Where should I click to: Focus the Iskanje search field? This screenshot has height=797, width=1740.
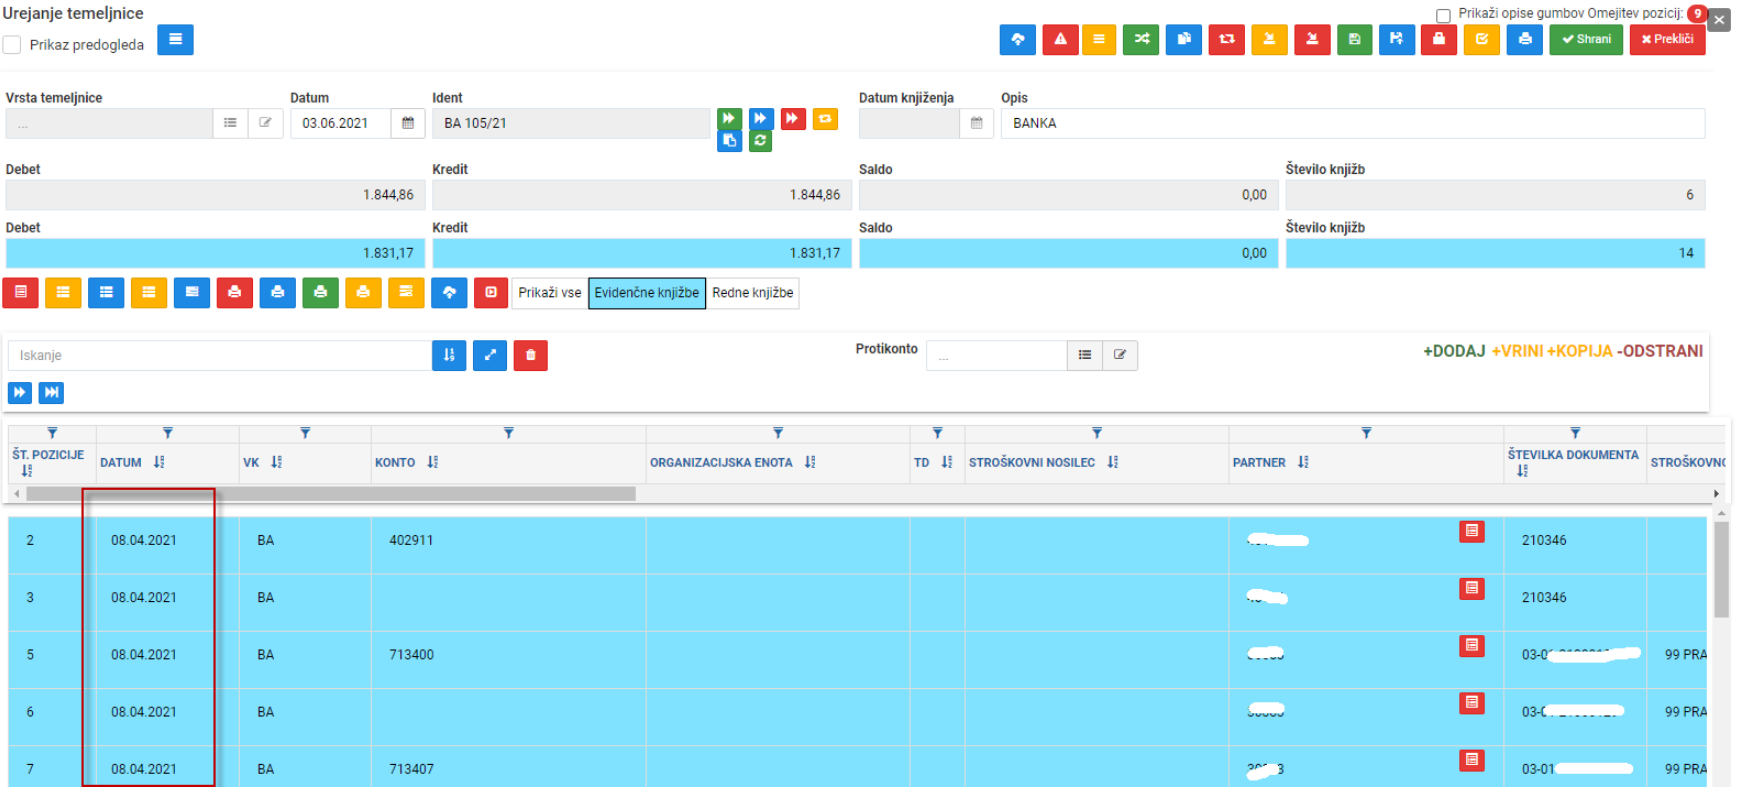pos(220,355)
